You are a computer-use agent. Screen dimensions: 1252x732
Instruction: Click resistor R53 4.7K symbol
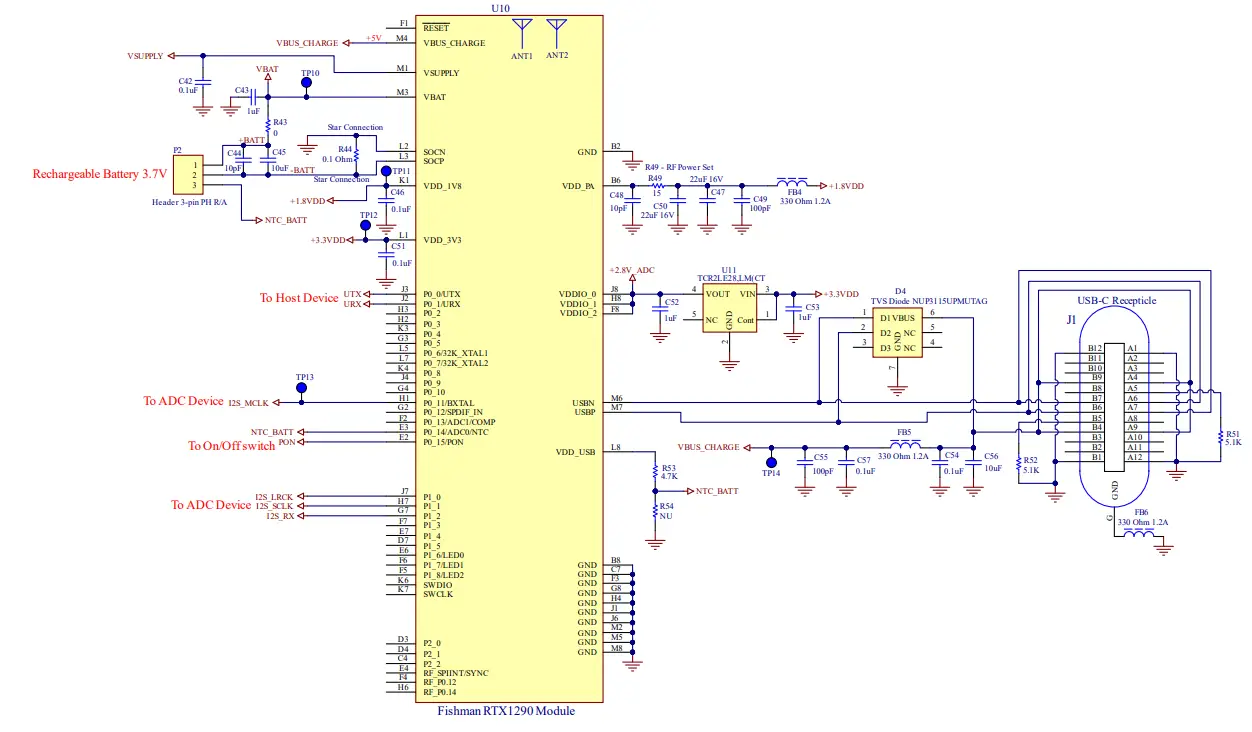(x=655, y=473)
